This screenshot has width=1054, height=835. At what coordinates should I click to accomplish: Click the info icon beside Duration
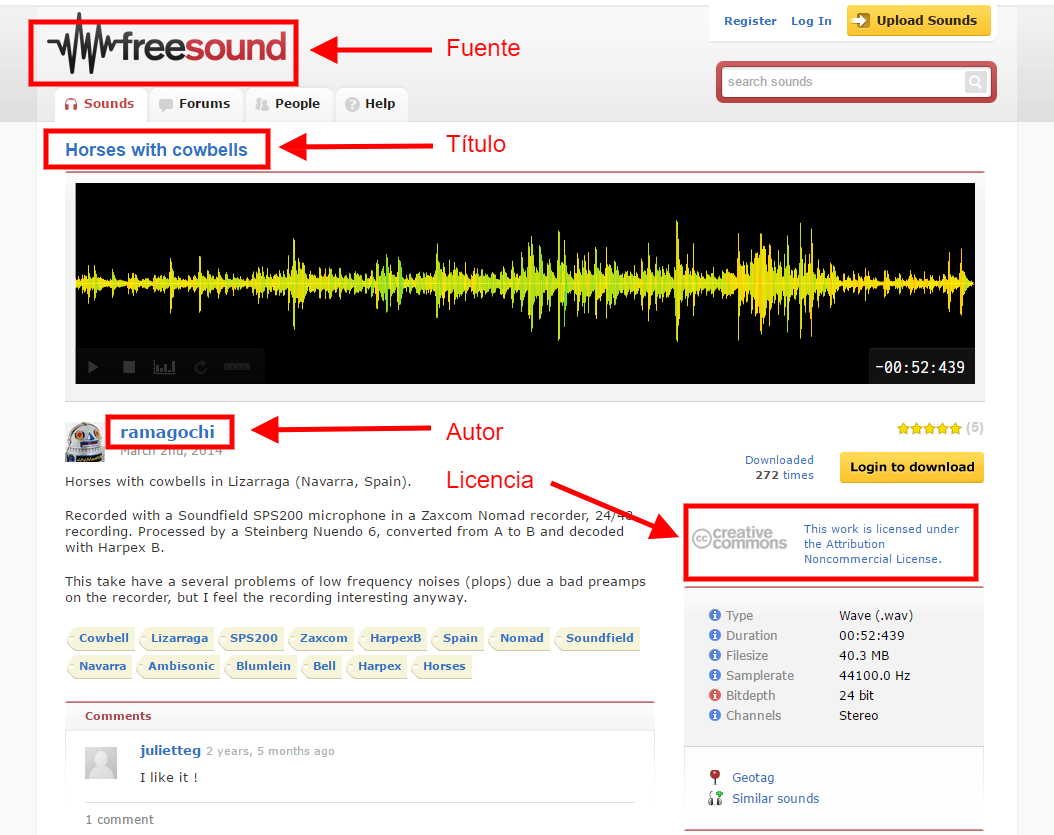[715, 635]
